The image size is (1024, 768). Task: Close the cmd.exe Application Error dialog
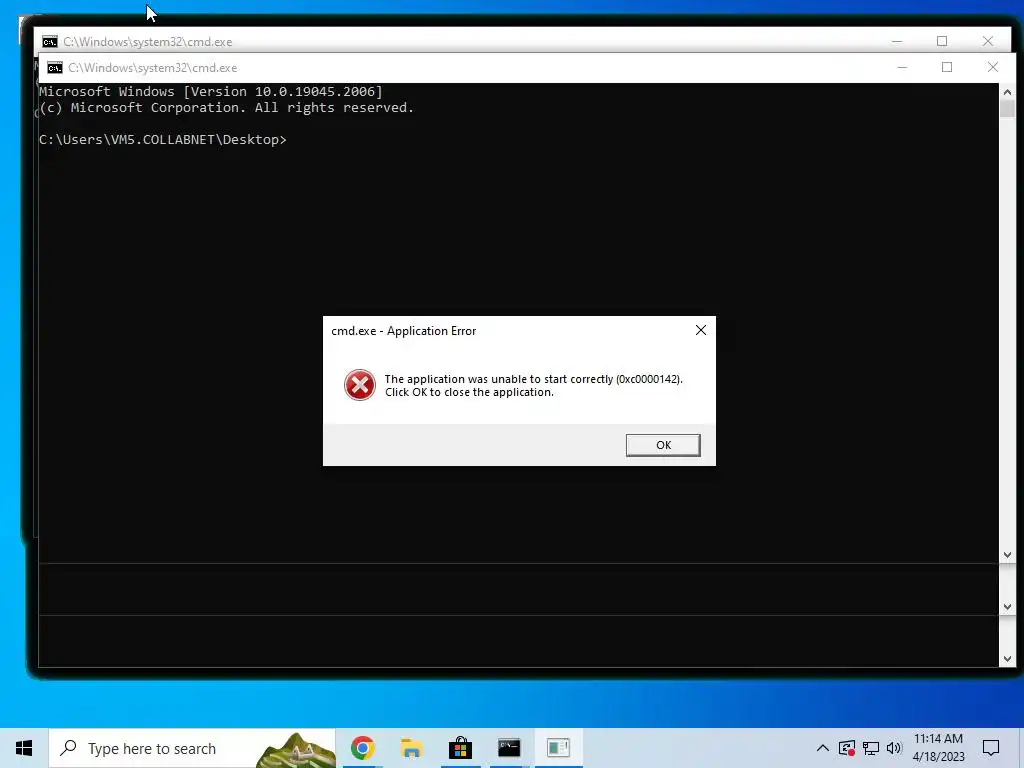701,330
